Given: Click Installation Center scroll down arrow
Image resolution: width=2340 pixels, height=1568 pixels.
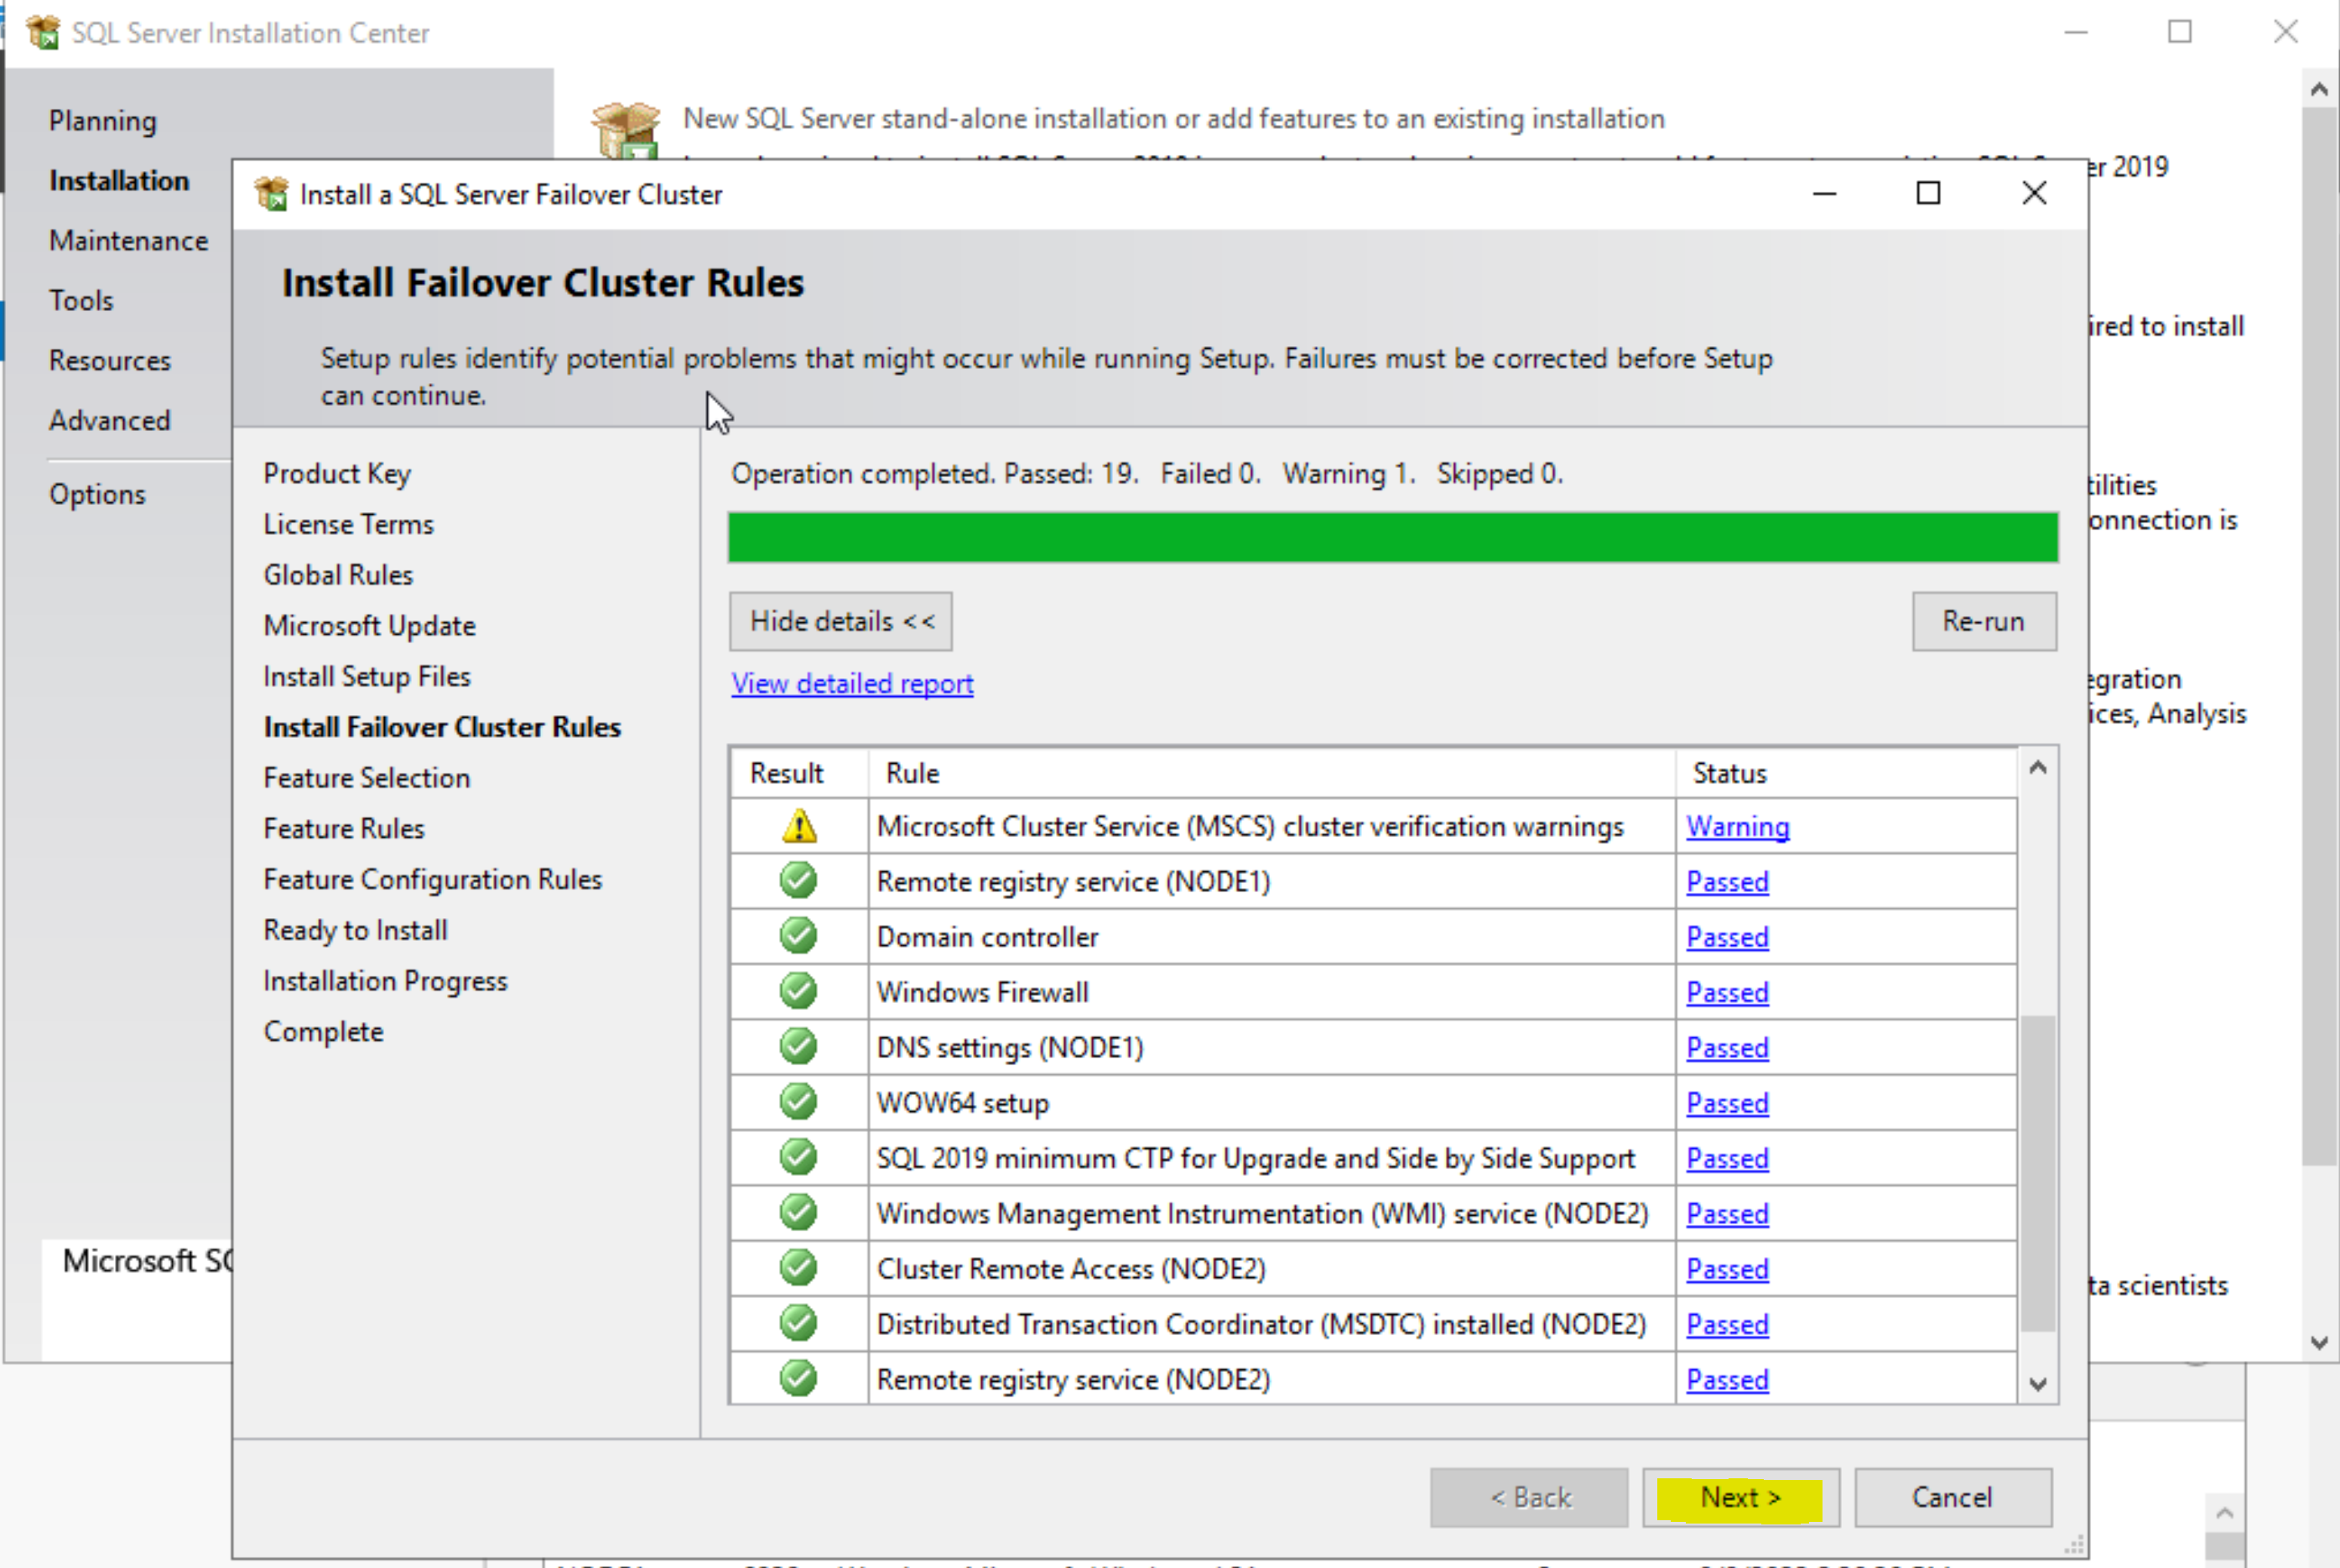Looking at the screenshot, I should pos(2319,1343).
